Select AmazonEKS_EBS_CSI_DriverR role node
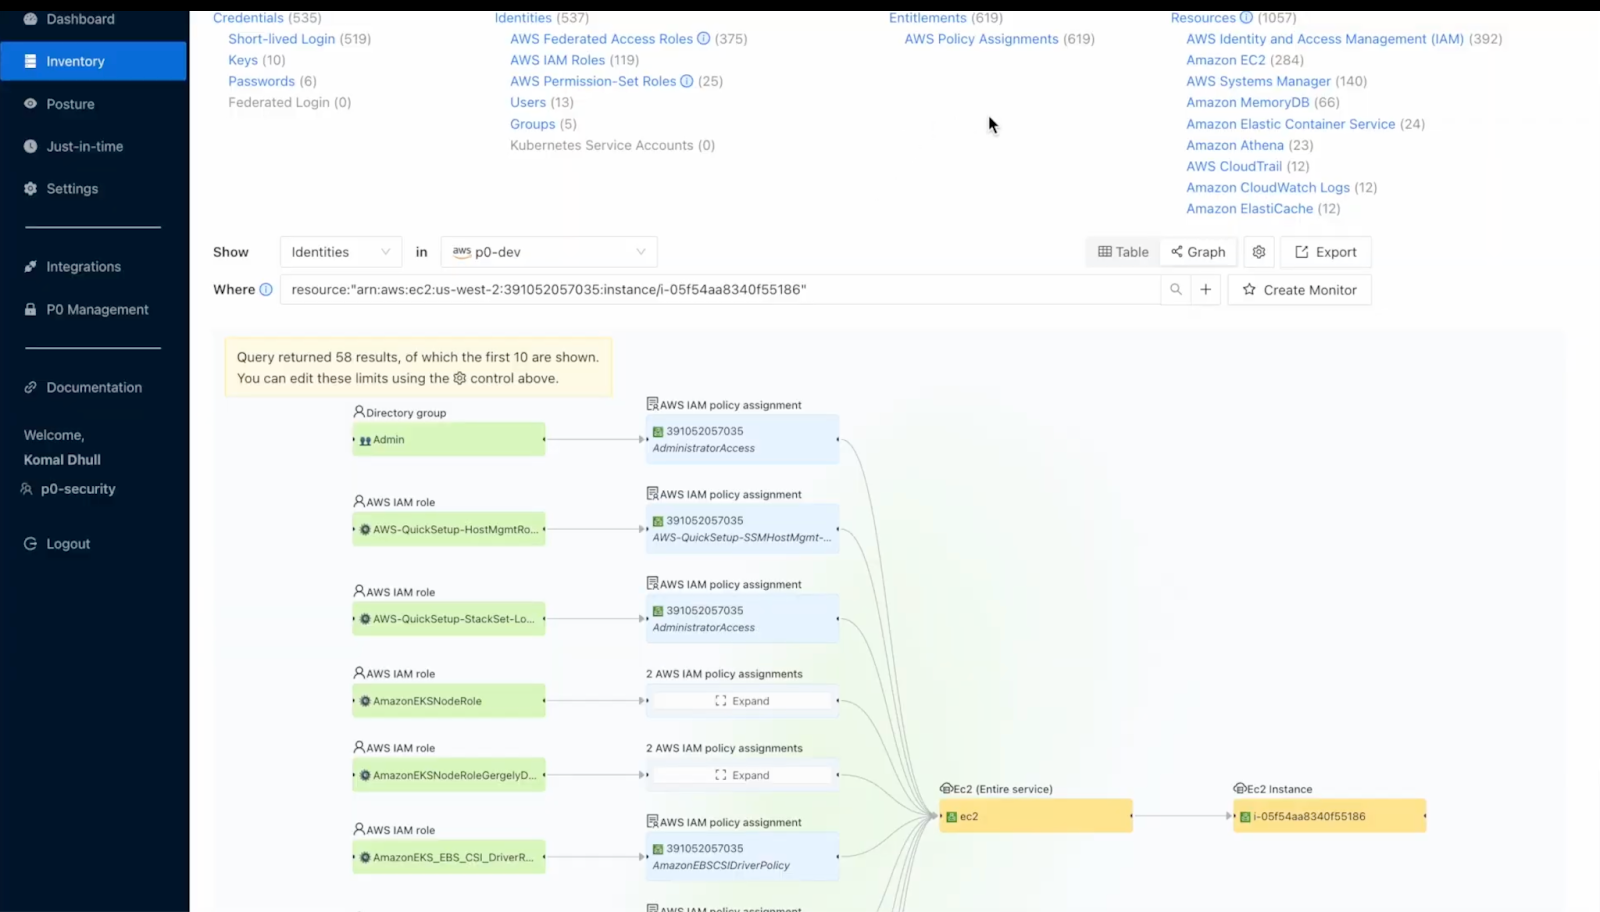This screenshot has height=912, width=1600. pos(449,857)
